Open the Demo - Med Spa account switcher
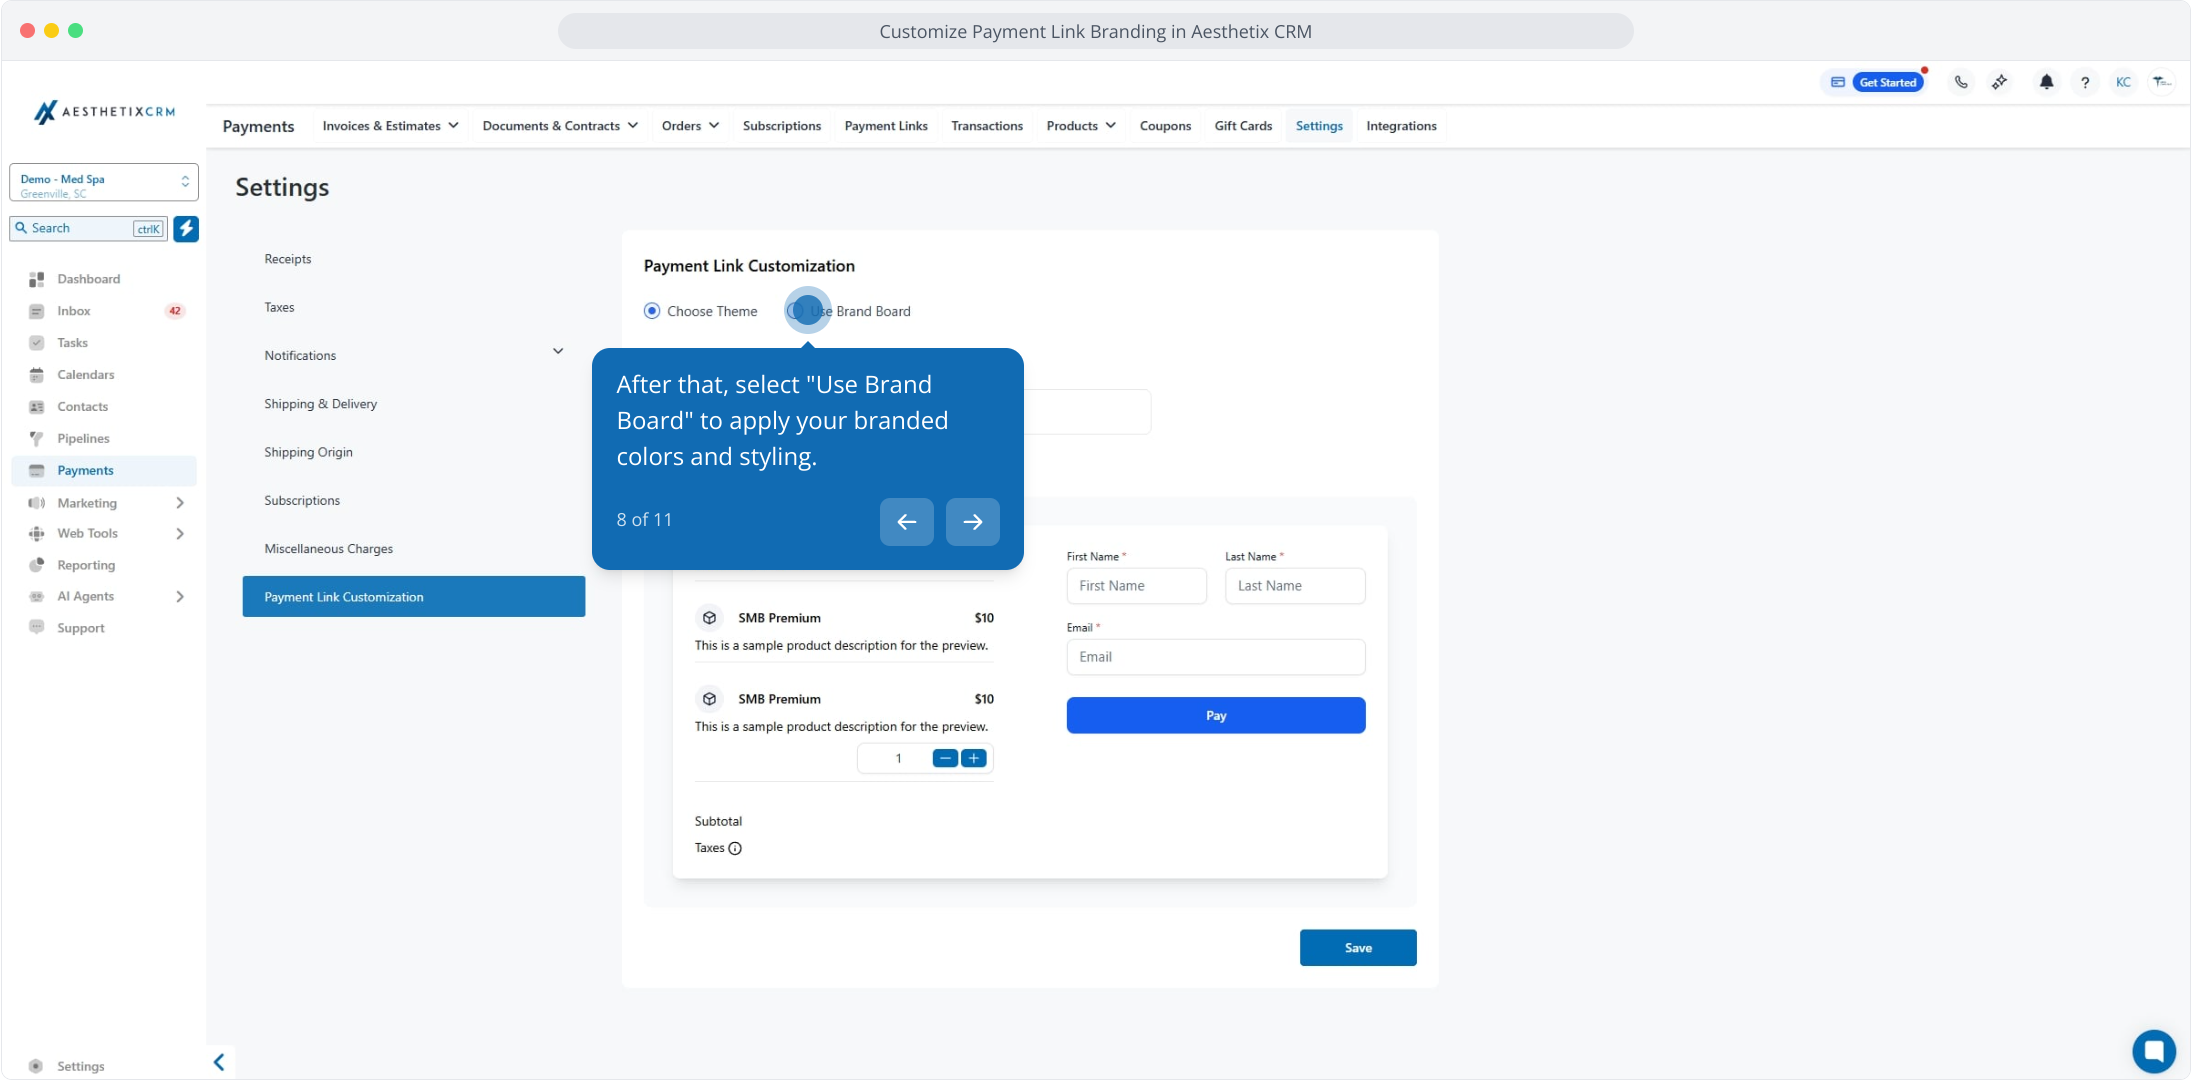2192x1080 pixels. pos(104,183)
